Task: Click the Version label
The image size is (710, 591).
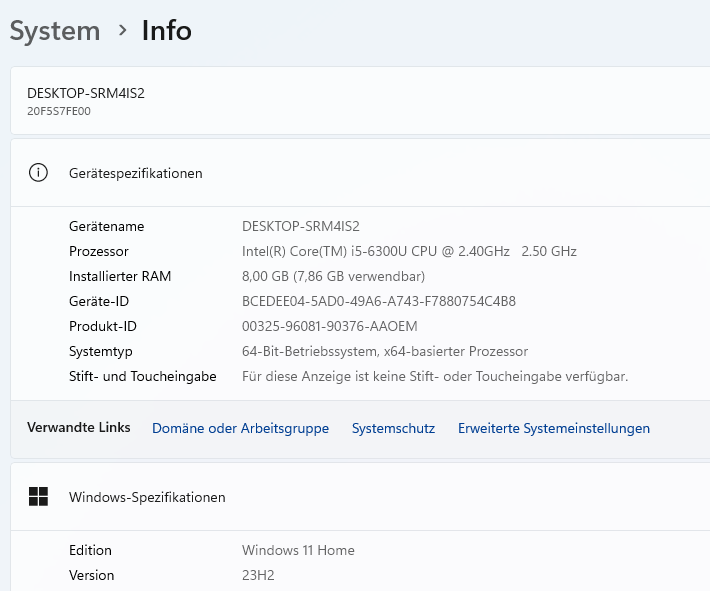Action: coord(91,575)
